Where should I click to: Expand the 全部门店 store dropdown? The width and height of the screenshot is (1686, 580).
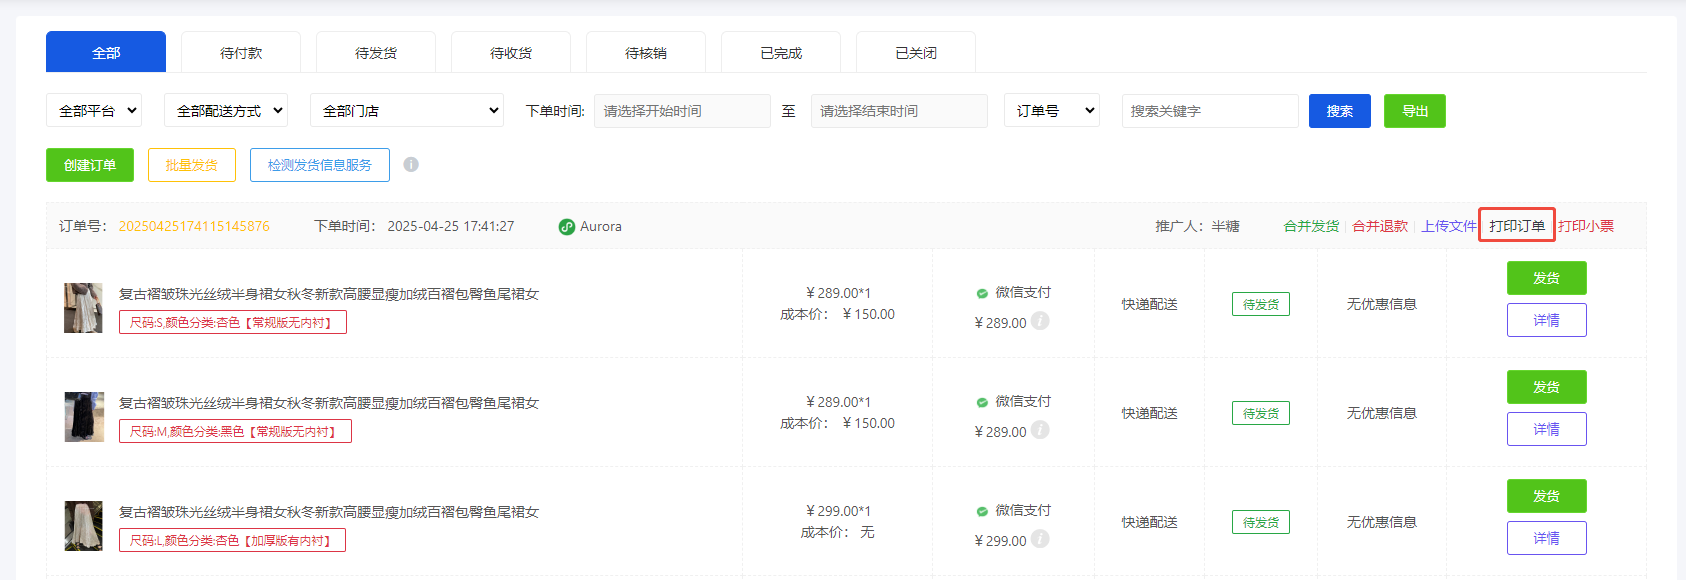tap(407, 111)
